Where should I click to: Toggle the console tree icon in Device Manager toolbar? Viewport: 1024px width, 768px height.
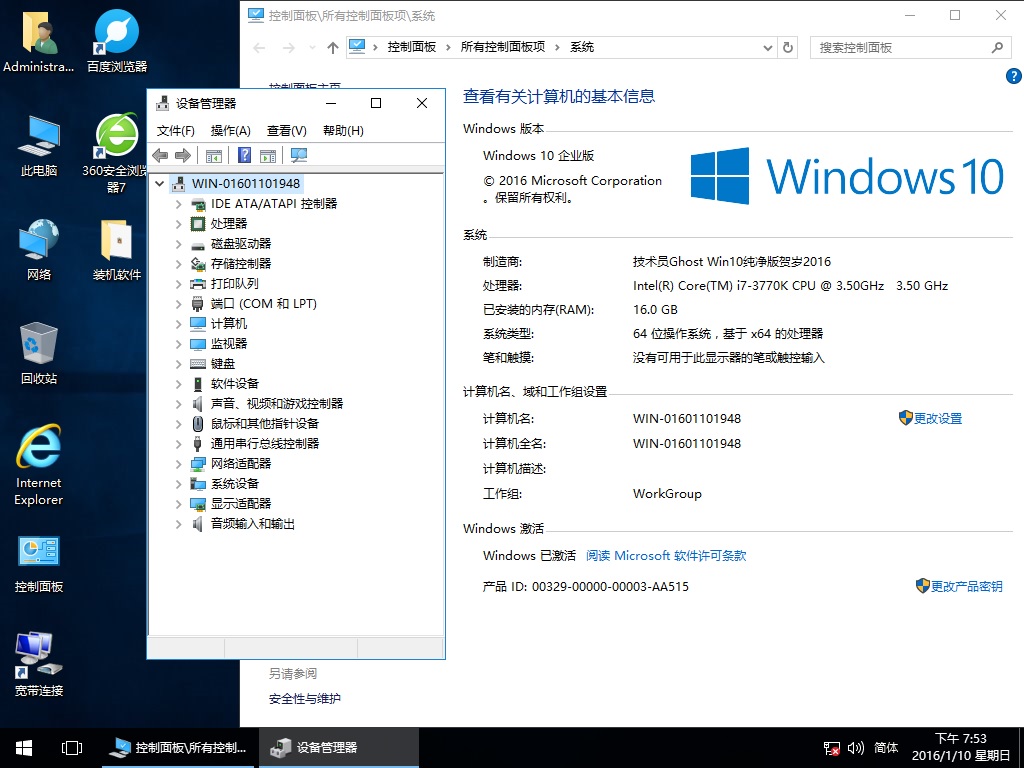(x=214, y=155)
